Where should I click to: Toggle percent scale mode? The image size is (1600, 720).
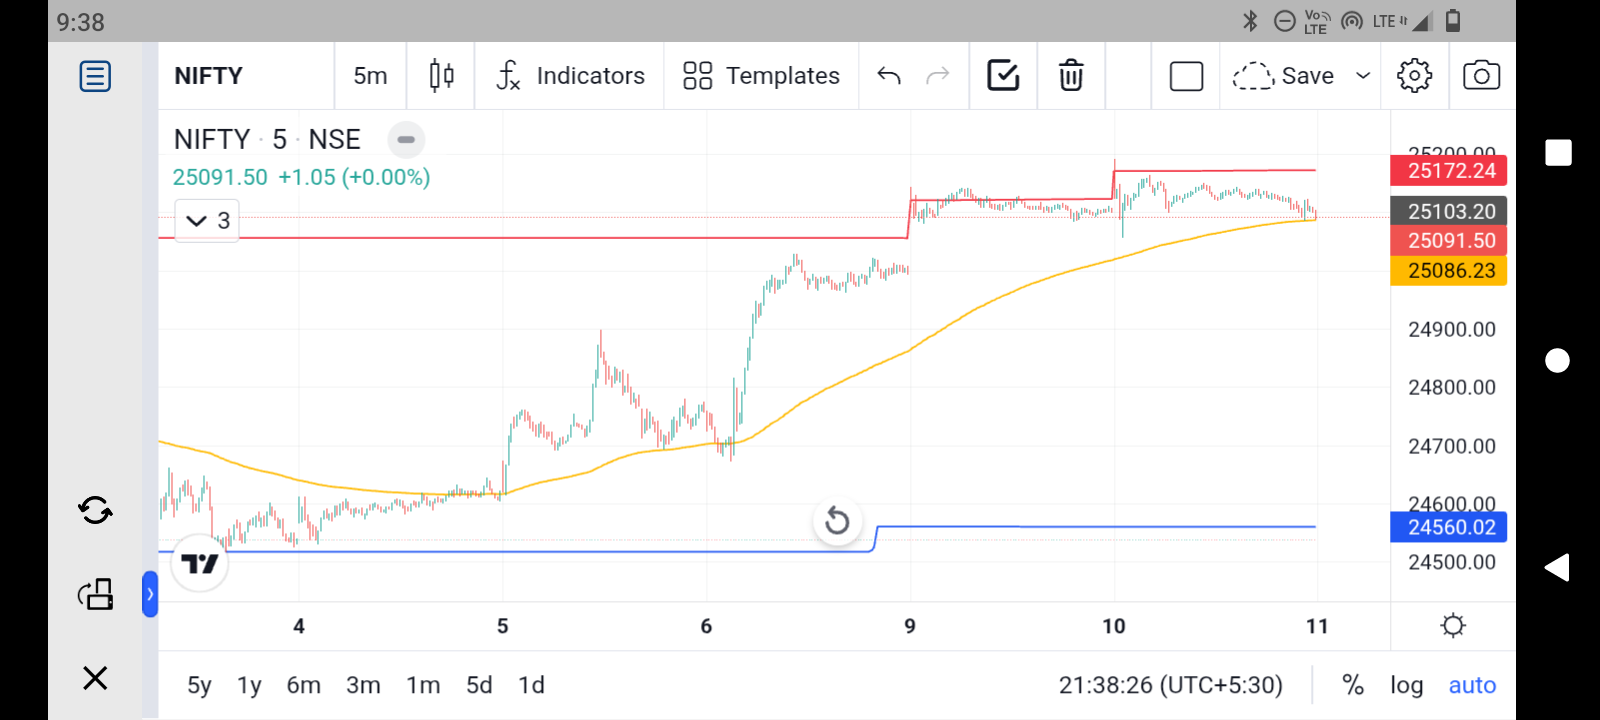point(1353,685)
